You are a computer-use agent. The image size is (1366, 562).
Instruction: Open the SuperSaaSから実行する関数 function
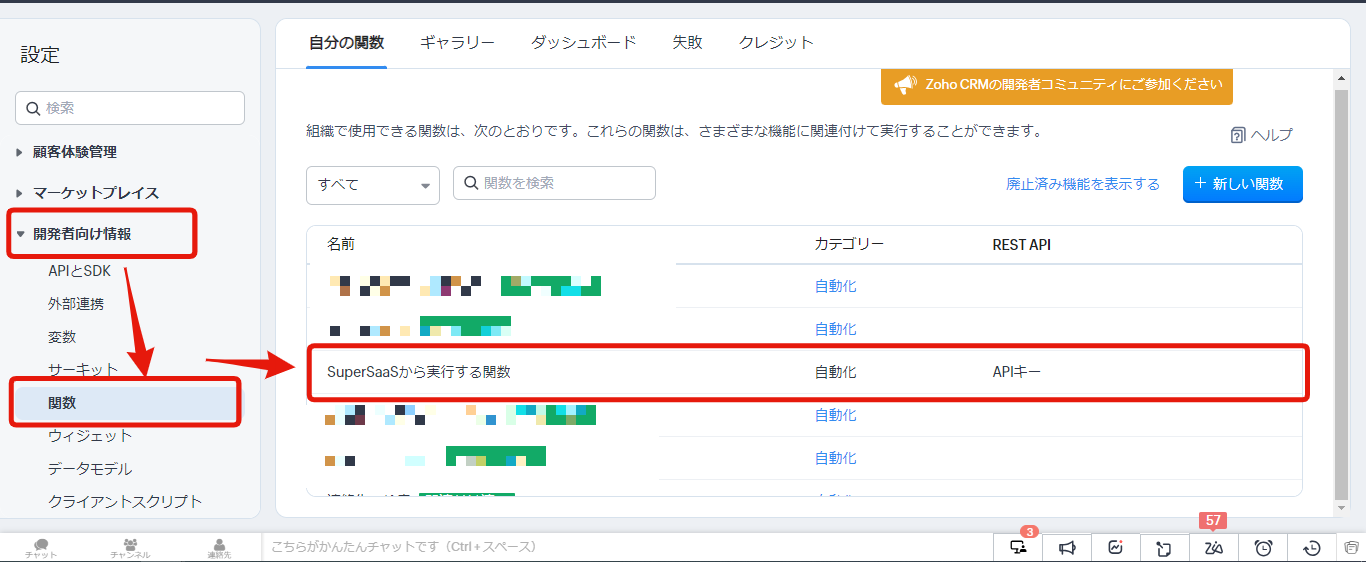pyautogui.click(x=419, y=372)
